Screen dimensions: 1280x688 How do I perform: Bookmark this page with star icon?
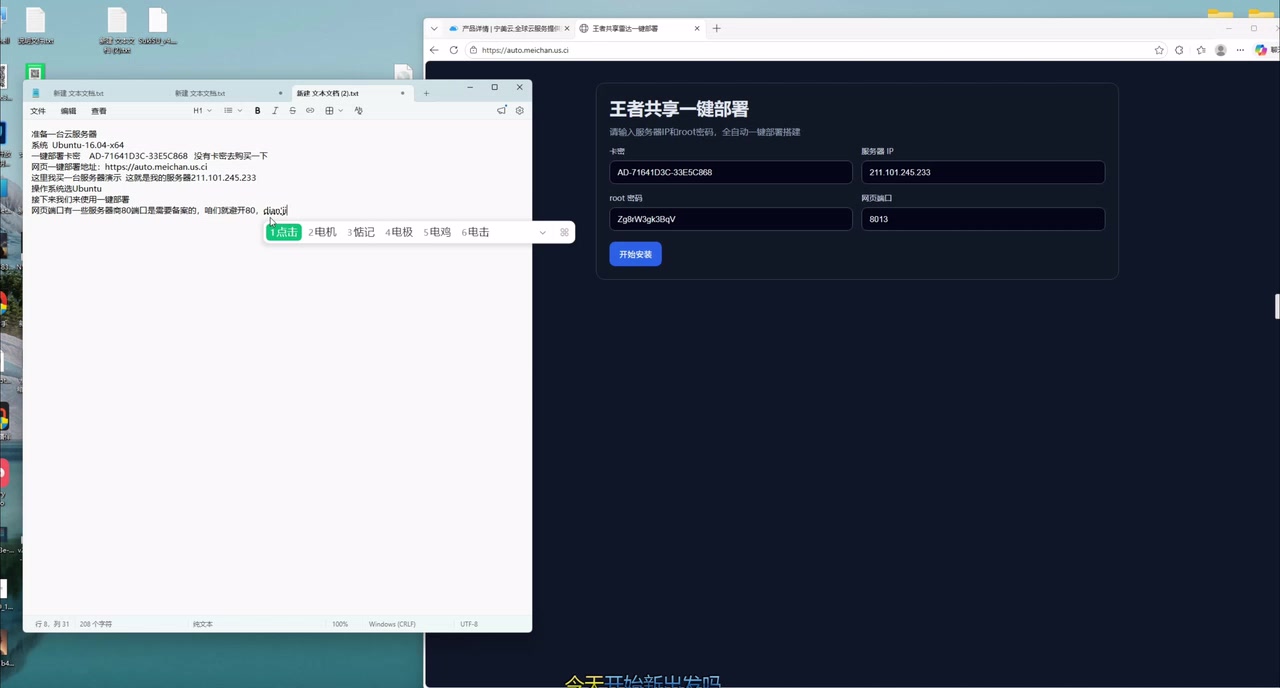[x=1159, y=50]
